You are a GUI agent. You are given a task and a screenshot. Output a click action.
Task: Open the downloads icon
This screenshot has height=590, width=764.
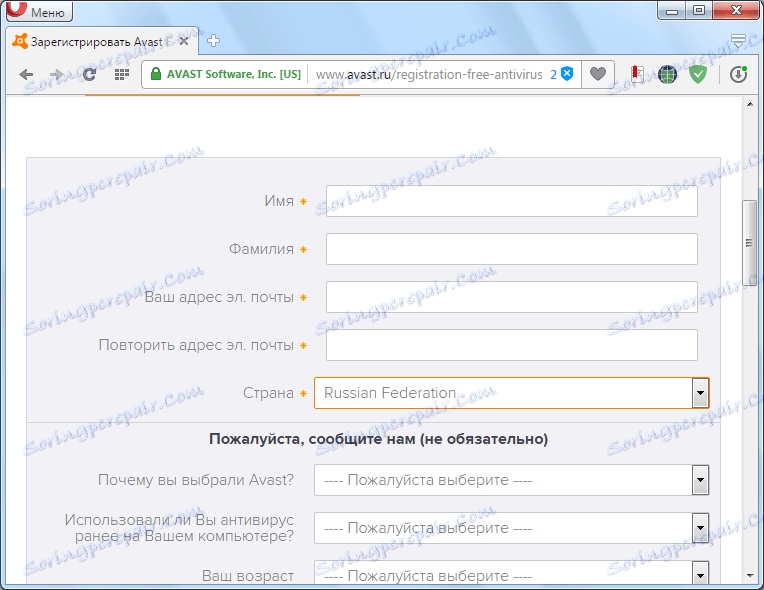[x=738, y=75]
